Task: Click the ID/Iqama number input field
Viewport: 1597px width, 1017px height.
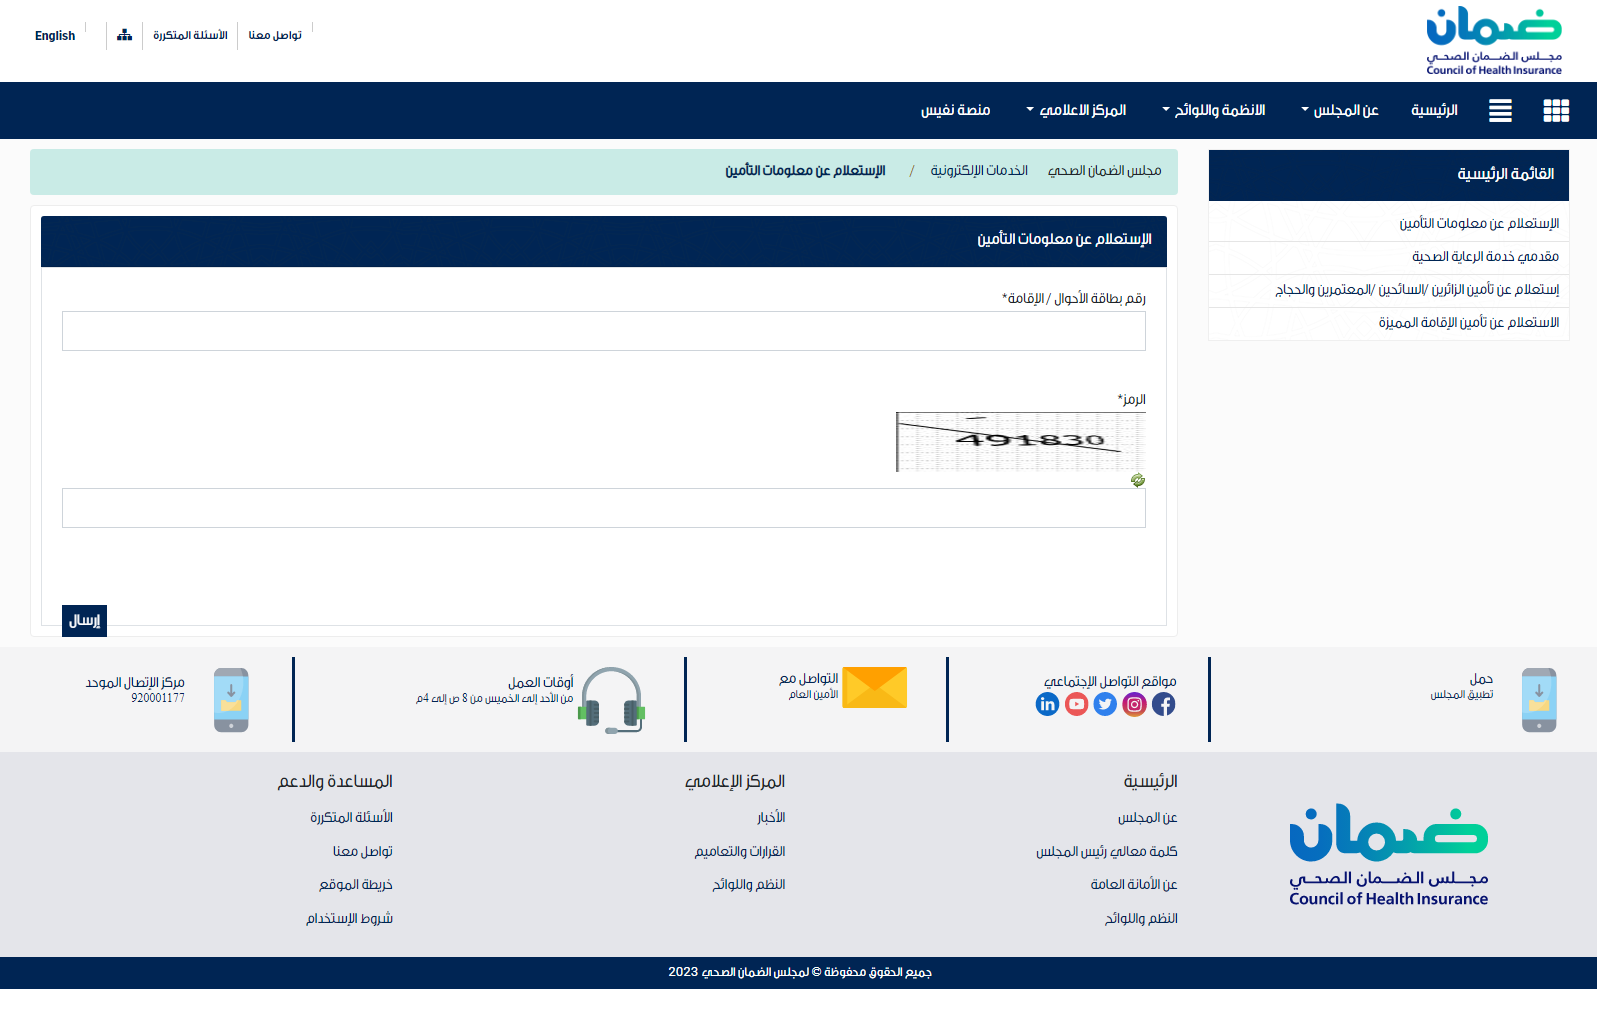Action: 603,331
